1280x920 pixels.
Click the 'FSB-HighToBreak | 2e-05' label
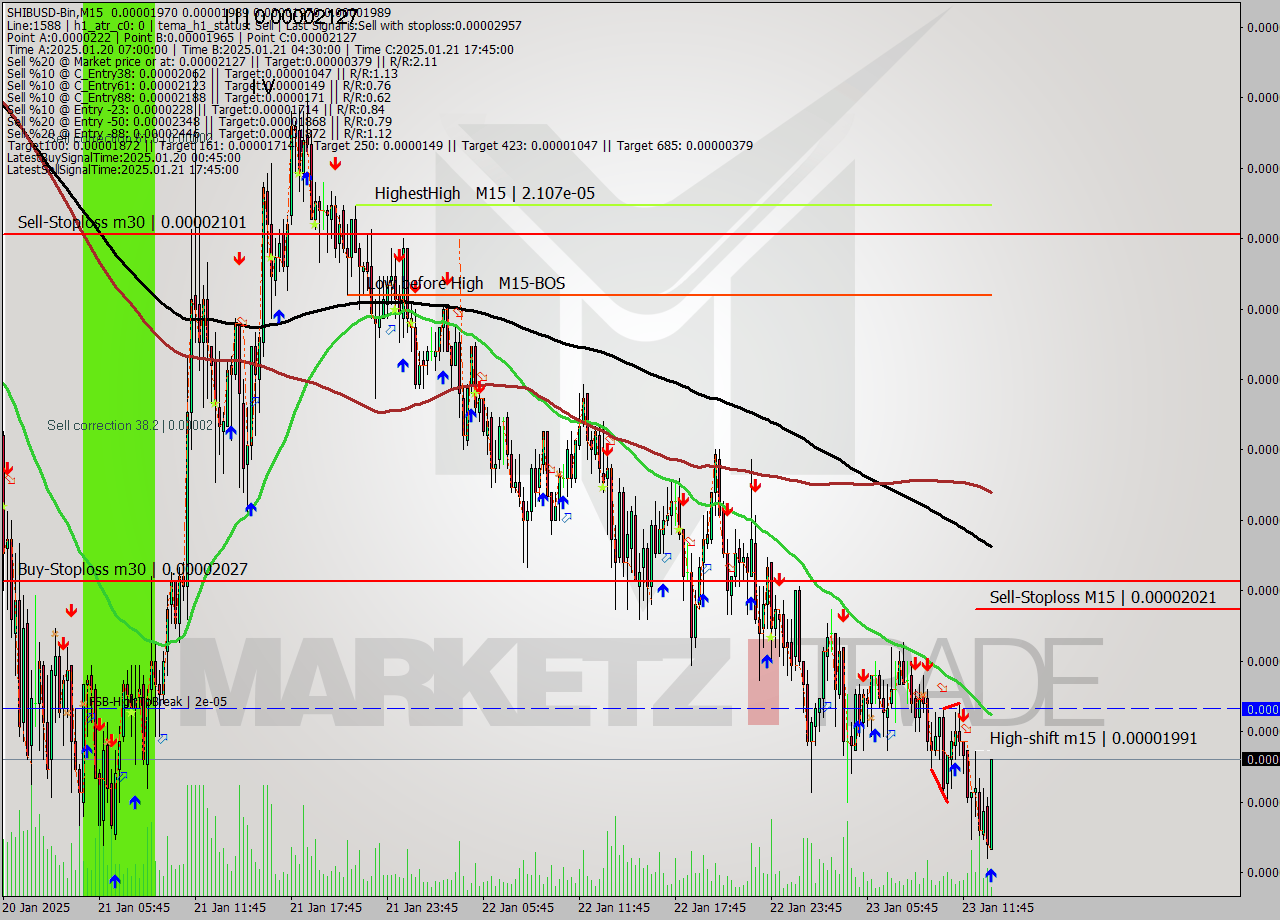pos(158,702)
